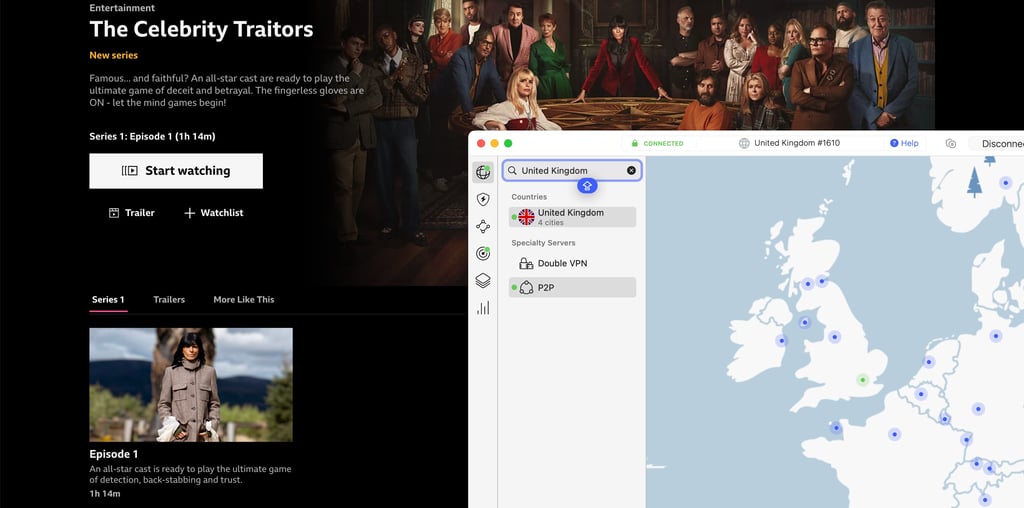Click the VPN window green zoom button
The width and height of the screenshot is (1024, 508).
[x=508, y=143]
